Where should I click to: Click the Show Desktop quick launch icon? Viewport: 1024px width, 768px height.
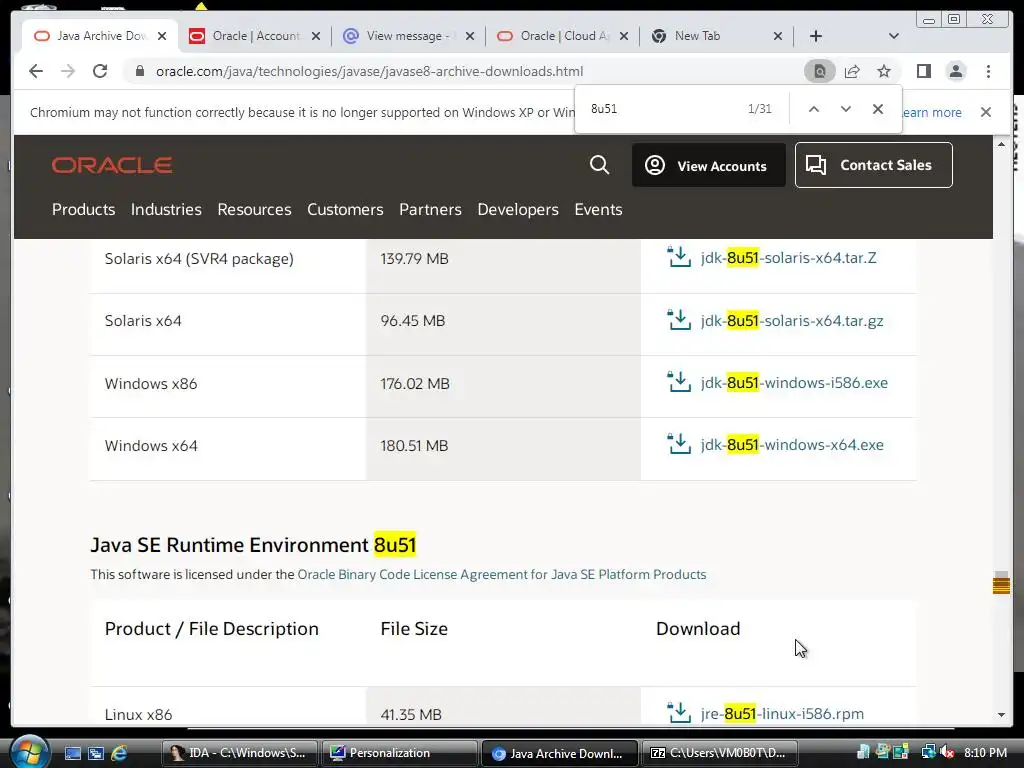pyautogui.click(x=72, y=753)
